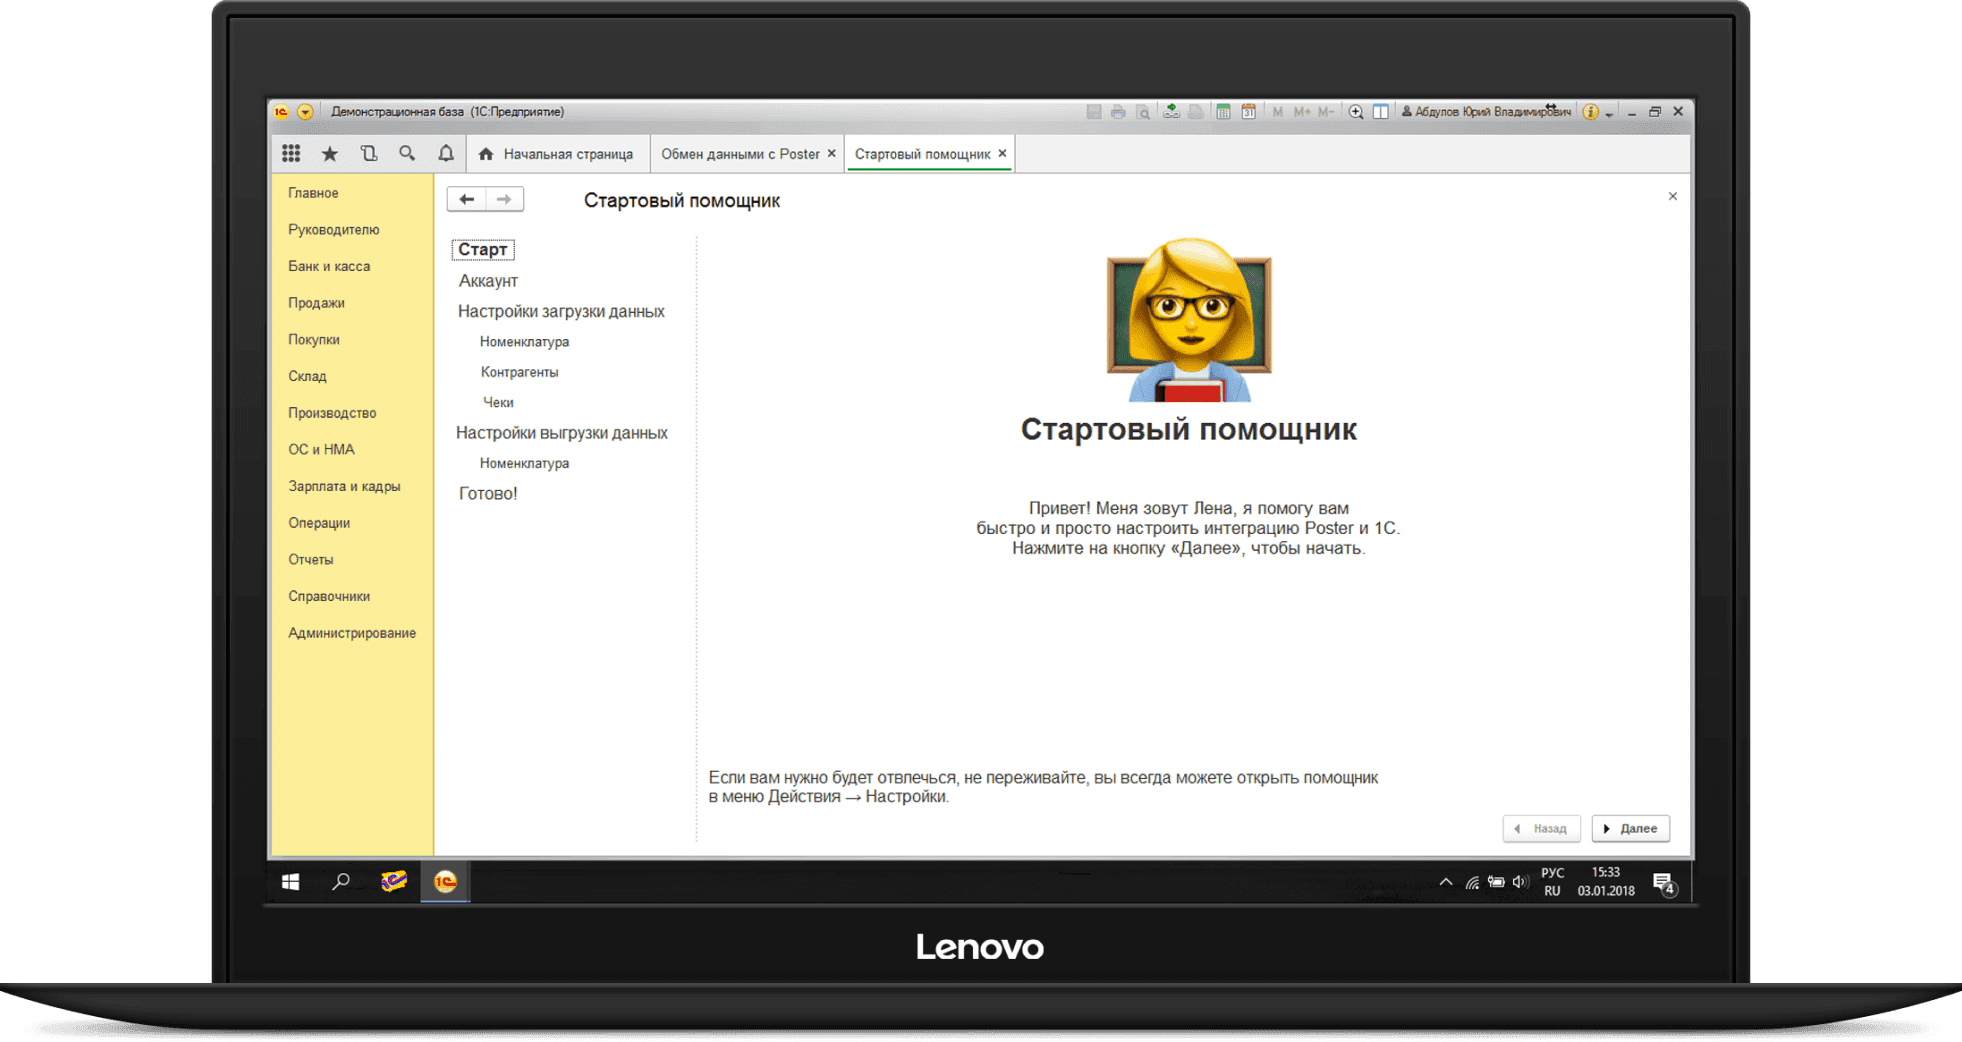The image size is (1962, 1042).
Task: Click the forward arrow navigation button
Action: point(504,199)
